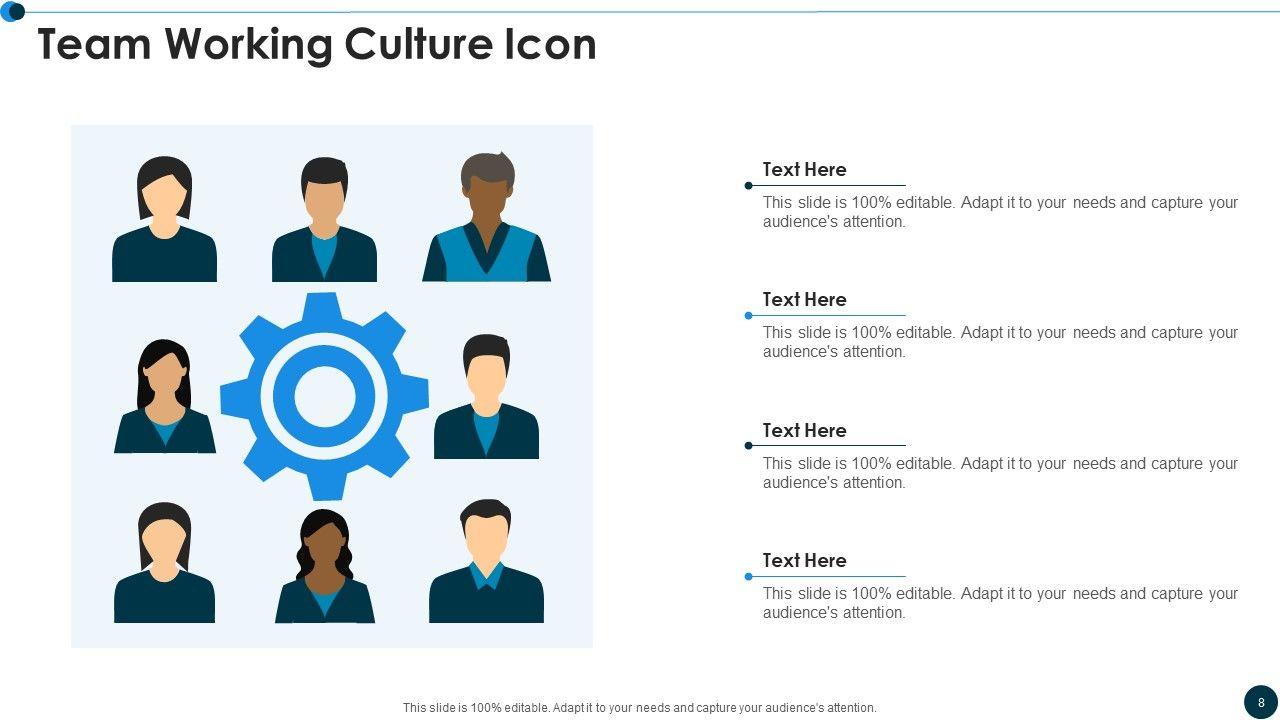Click the second "Text Here" heading
Screen dimensions: 1280x720
pos(804,299)
